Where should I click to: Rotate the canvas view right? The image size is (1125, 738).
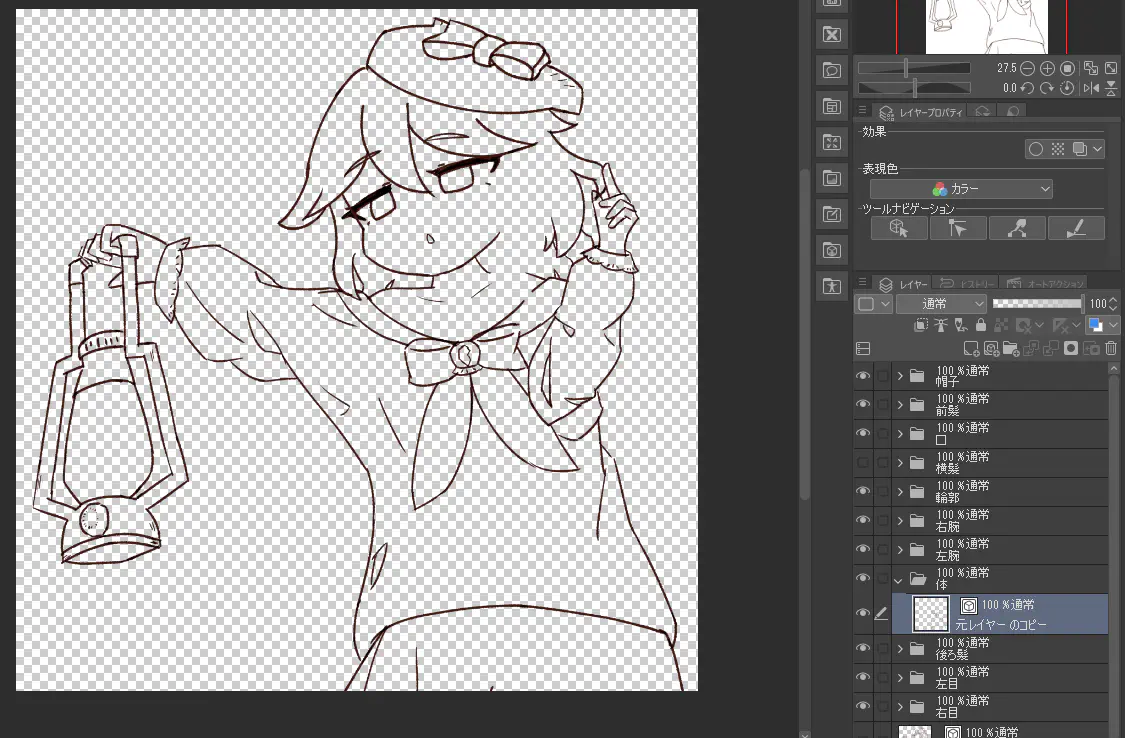click(x=1048, y=88)
